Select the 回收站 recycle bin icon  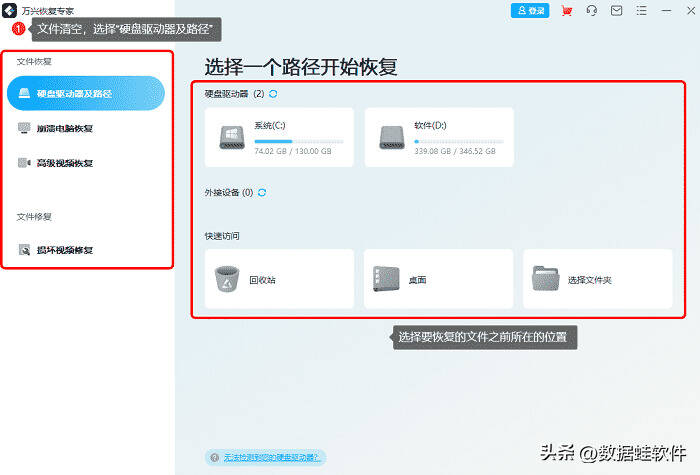pos(227,279)
